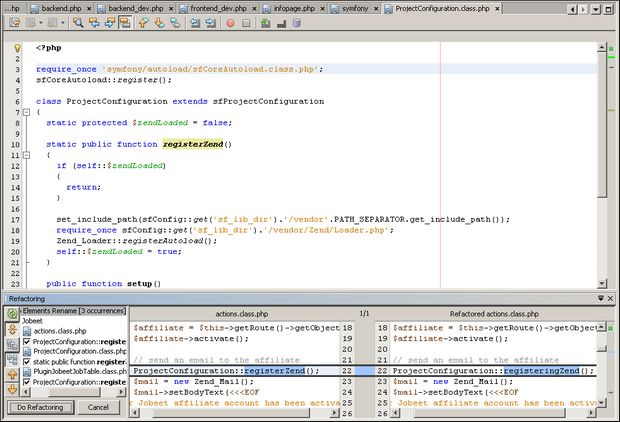Collapse registerZend fold at line 11
This screenshot has width=620, height=422.
(26, 155)
